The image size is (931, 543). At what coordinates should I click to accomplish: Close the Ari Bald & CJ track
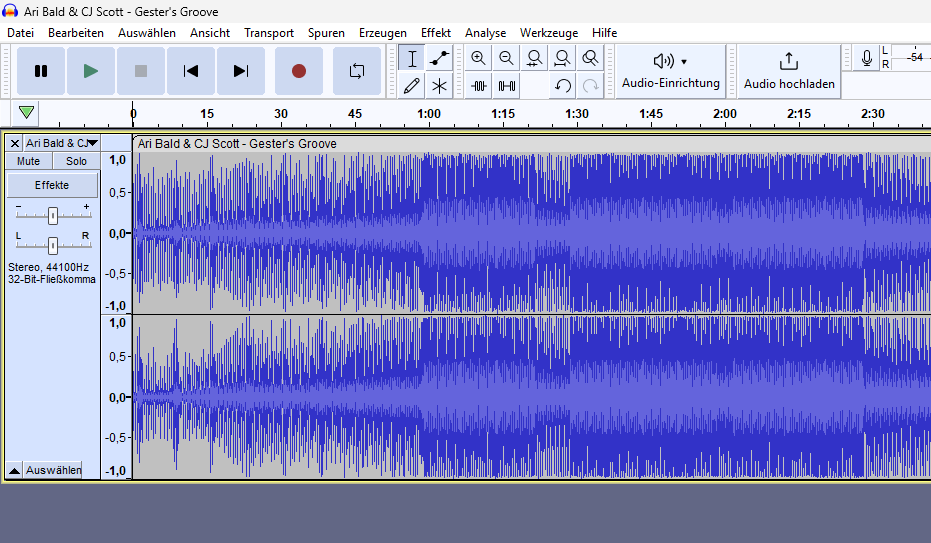coord(15,143)
